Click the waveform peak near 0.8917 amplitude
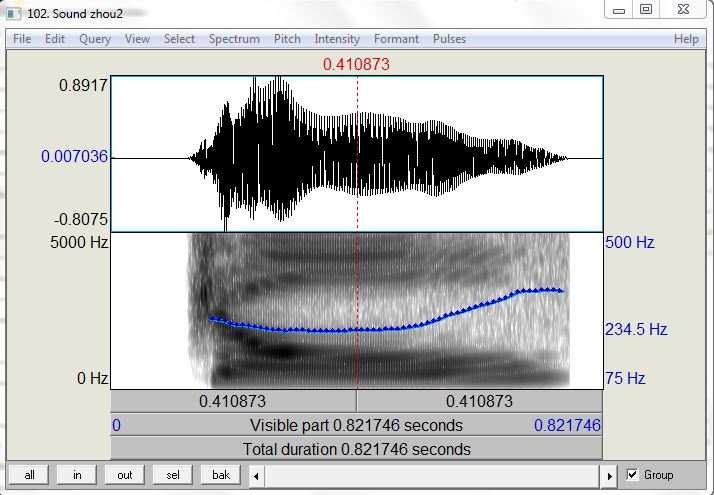Viewport: 714px width, 495px height. coord(278,80)
